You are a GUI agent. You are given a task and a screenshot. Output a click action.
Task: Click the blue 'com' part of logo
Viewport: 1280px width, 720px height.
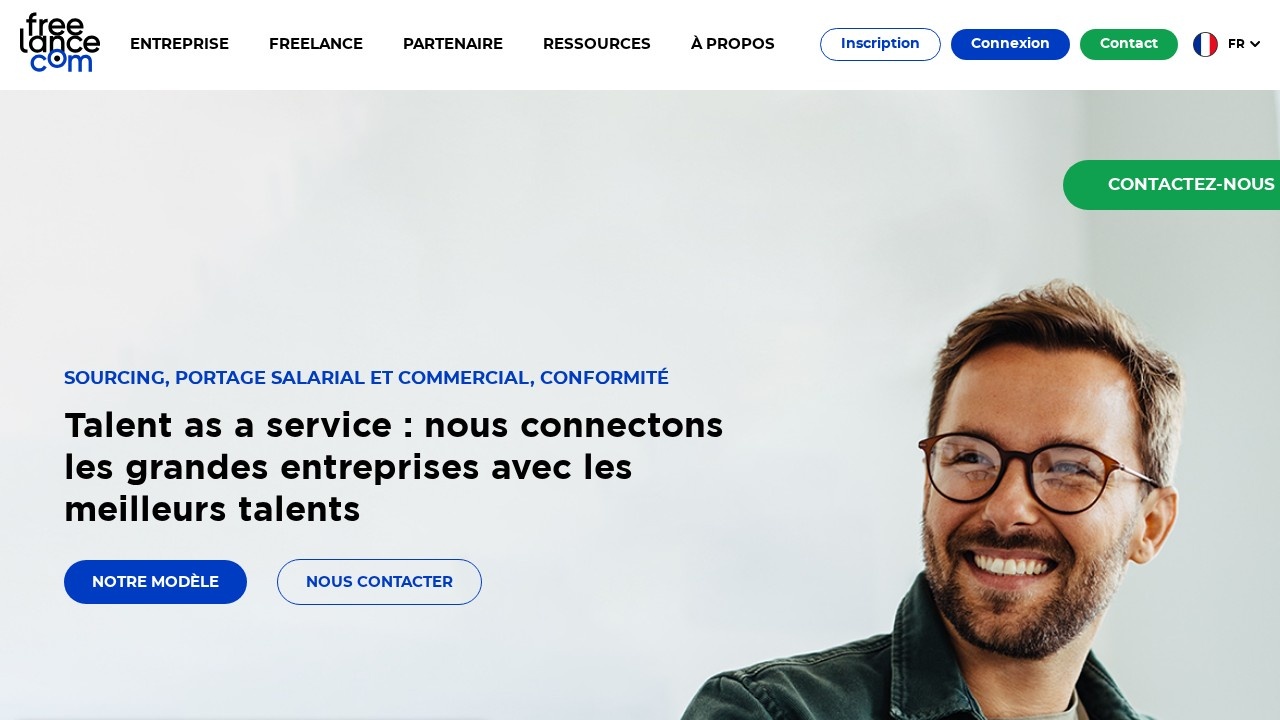[61, 61]
